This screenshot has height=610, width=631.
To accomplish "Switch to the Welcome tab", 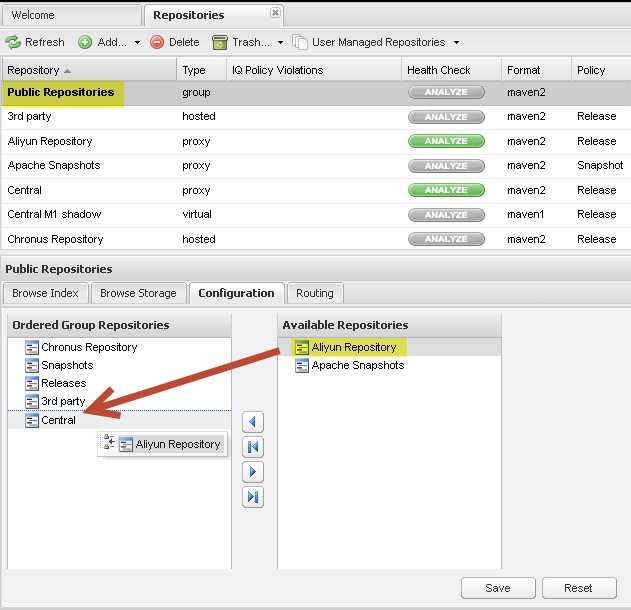I will point(71,15).
